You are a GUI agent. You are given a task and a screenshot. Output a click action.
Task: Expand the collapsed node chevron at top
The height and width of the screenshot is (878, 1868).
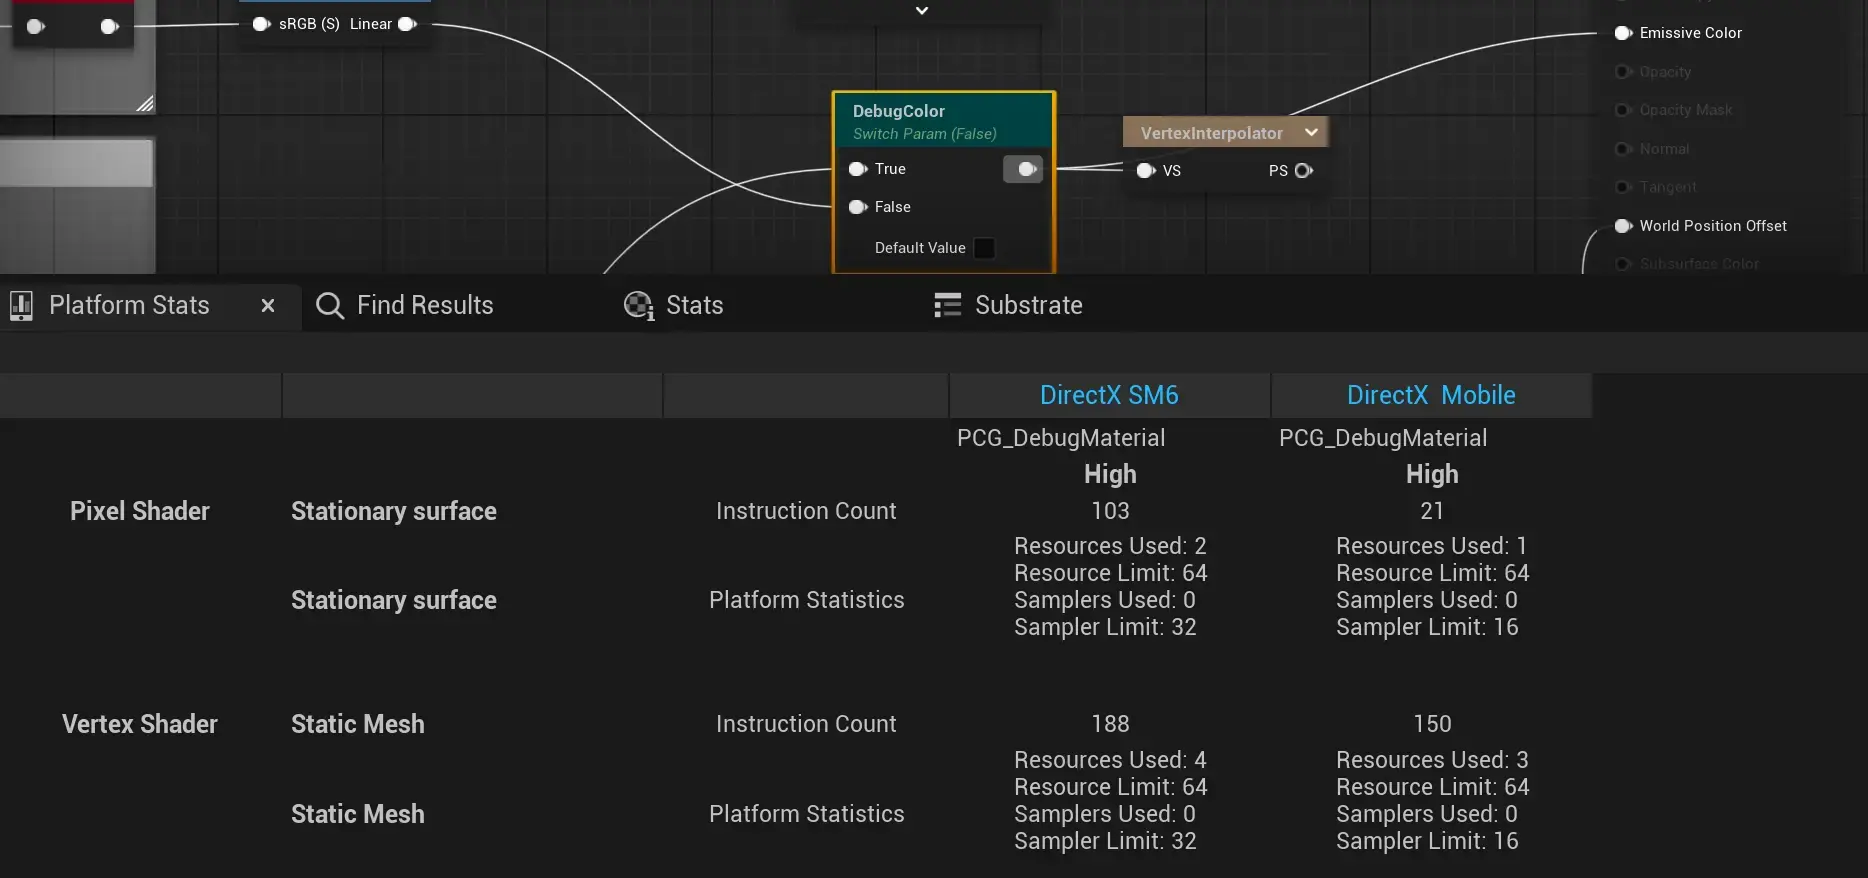922,11
